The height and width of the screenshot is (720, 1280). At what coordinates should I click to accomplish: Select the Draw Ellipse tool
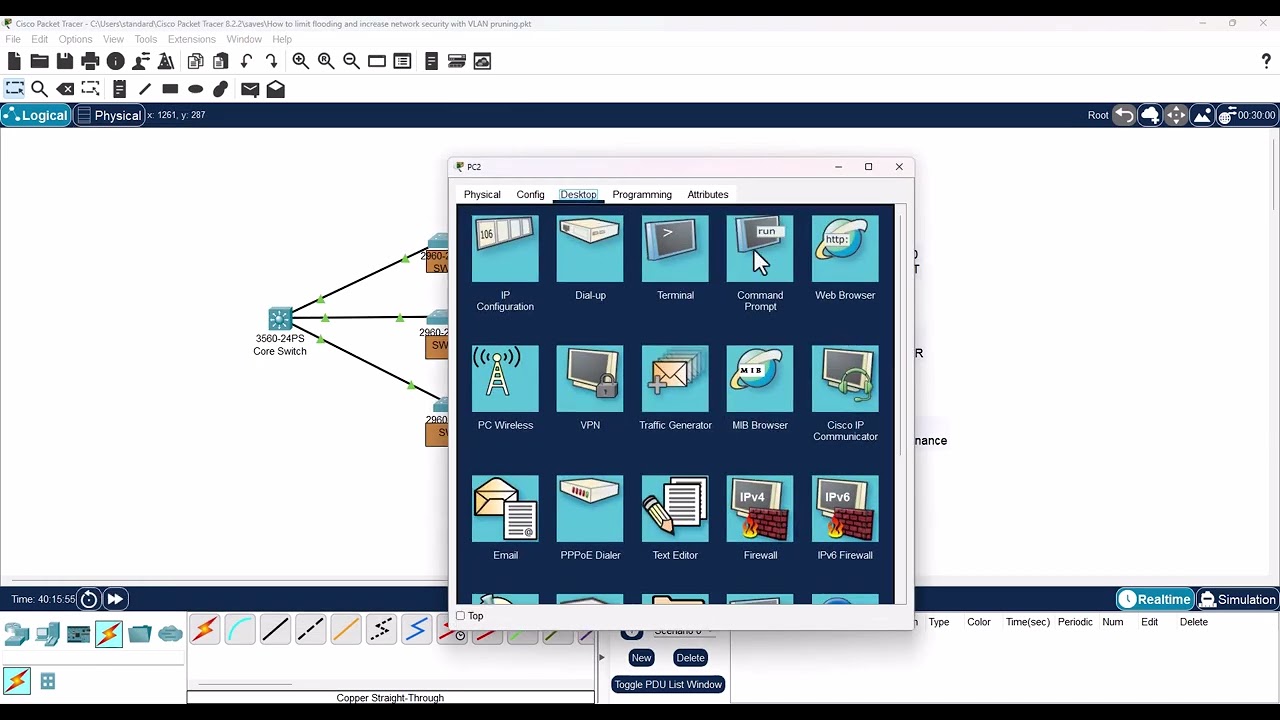195,89
